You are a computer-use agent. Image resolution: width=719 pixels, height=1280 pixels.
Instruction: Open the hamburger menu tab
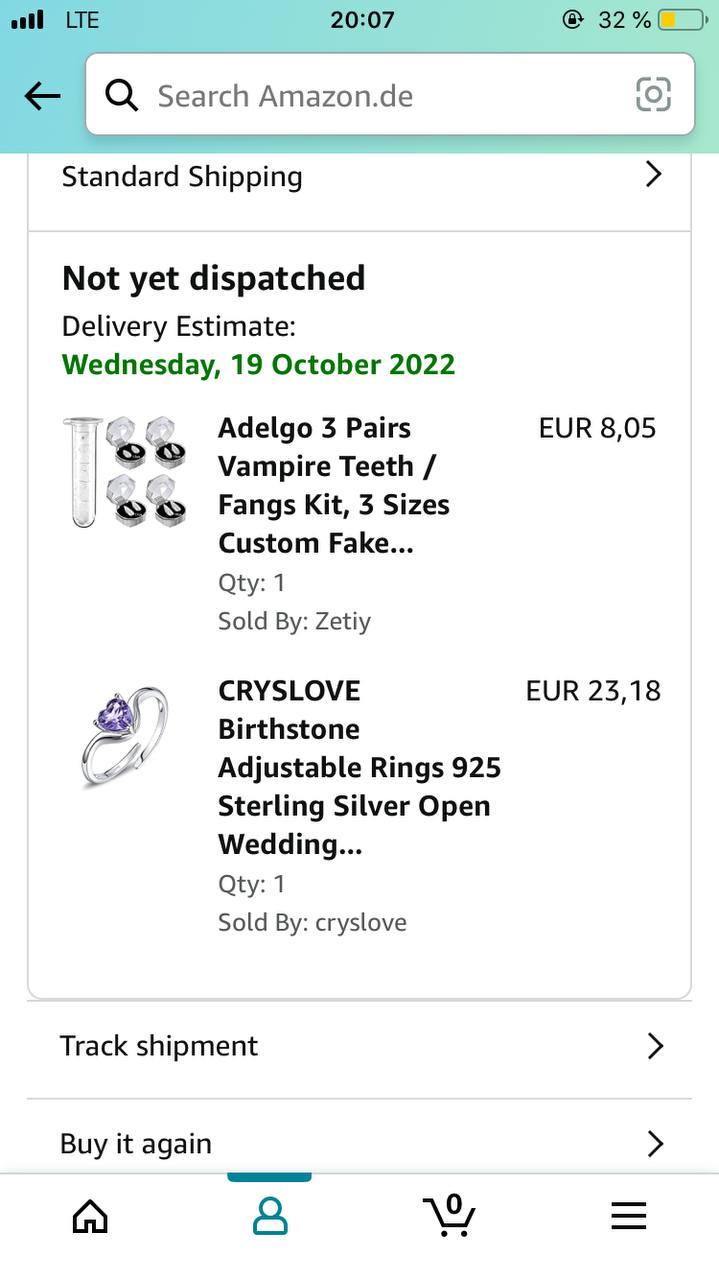coord(628,1216)
